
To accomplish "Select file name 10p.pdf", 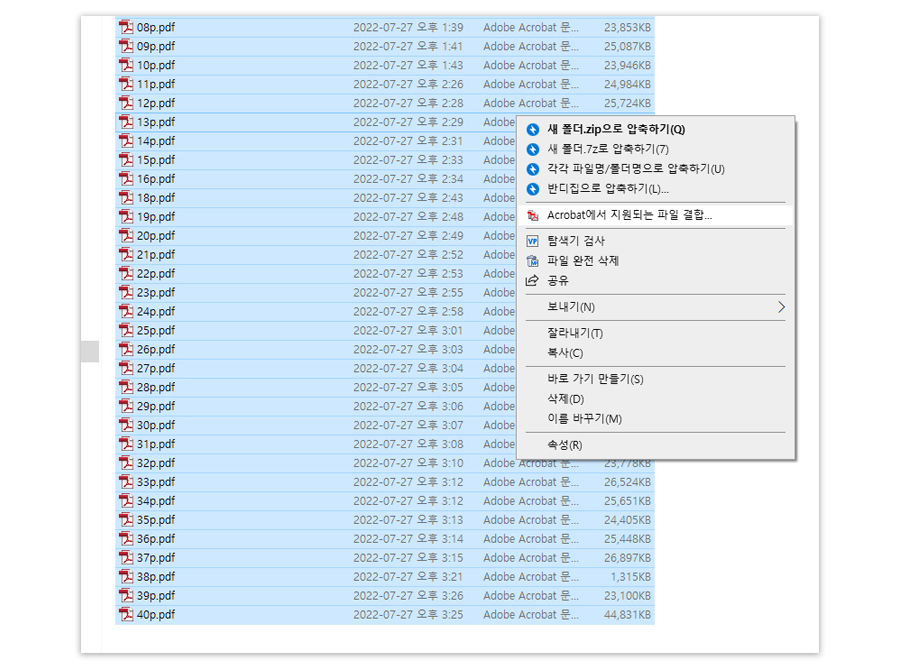I will point(156,65).
